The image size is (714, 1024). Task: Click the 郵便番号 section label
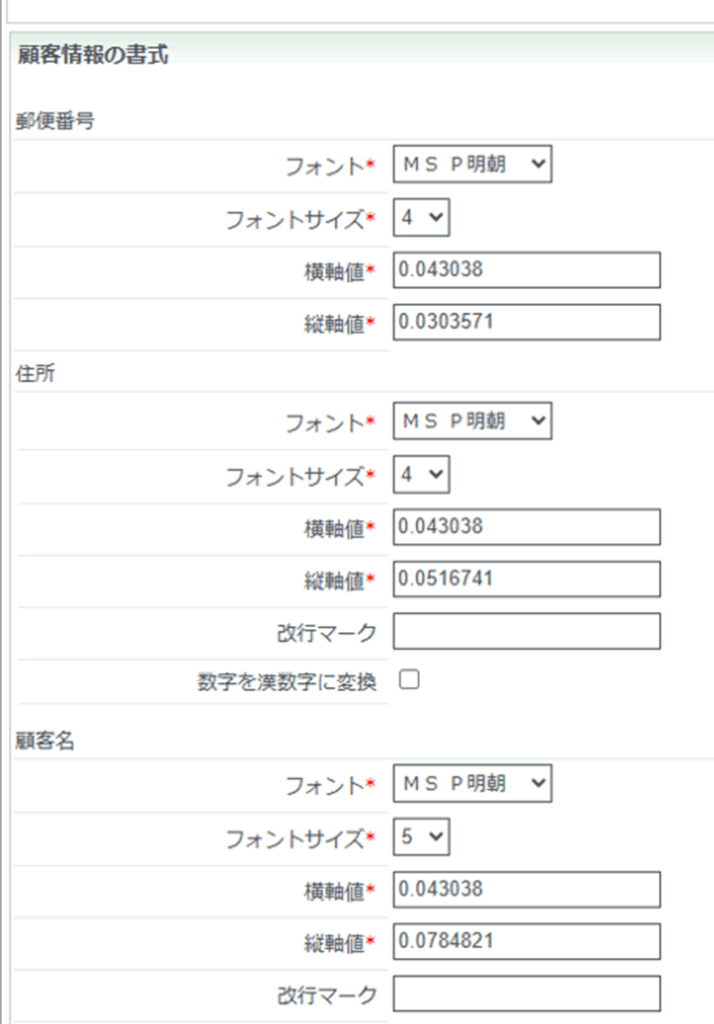click(x=55, y=121)
